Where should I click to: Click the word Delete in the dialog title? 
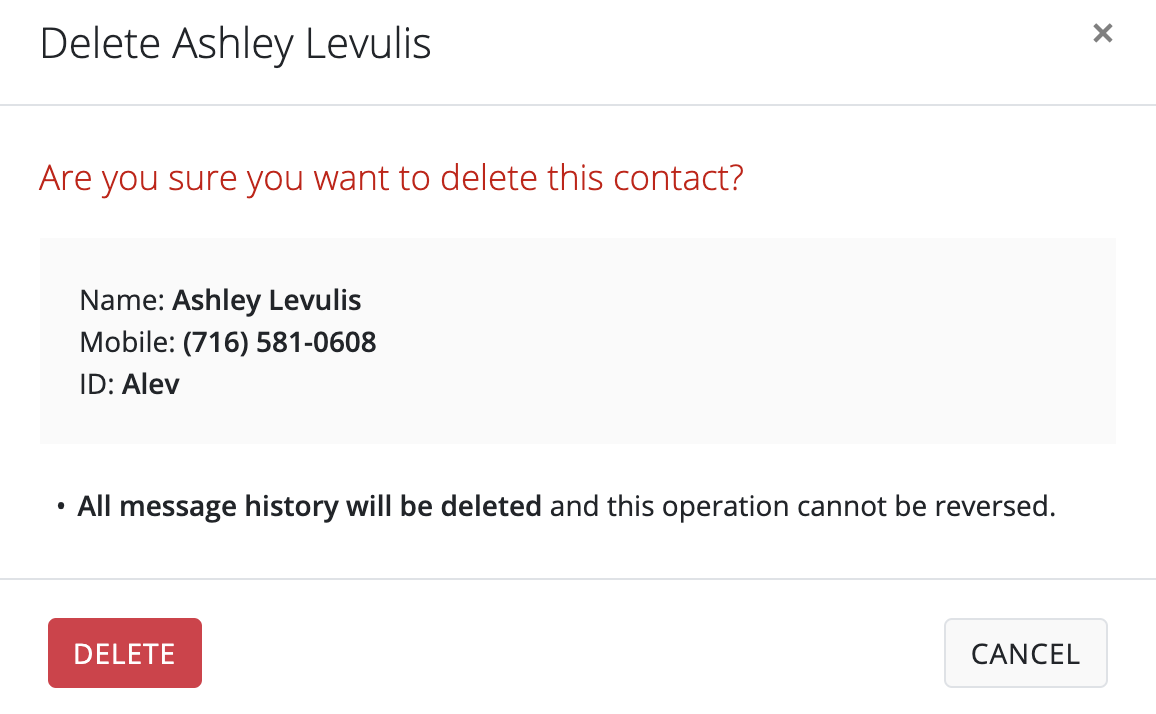(101, 45)
